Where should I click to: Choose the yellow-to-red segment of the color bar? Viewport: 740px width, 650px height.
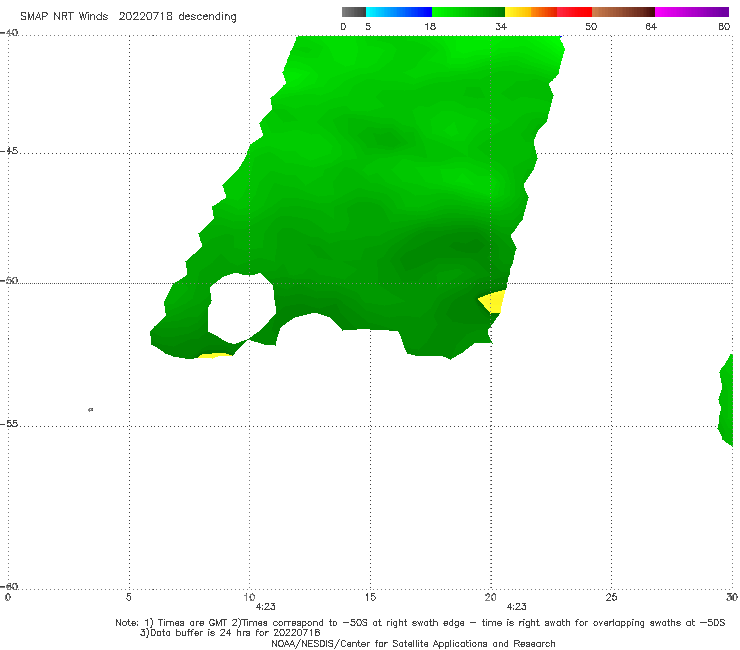click(548, 12)
